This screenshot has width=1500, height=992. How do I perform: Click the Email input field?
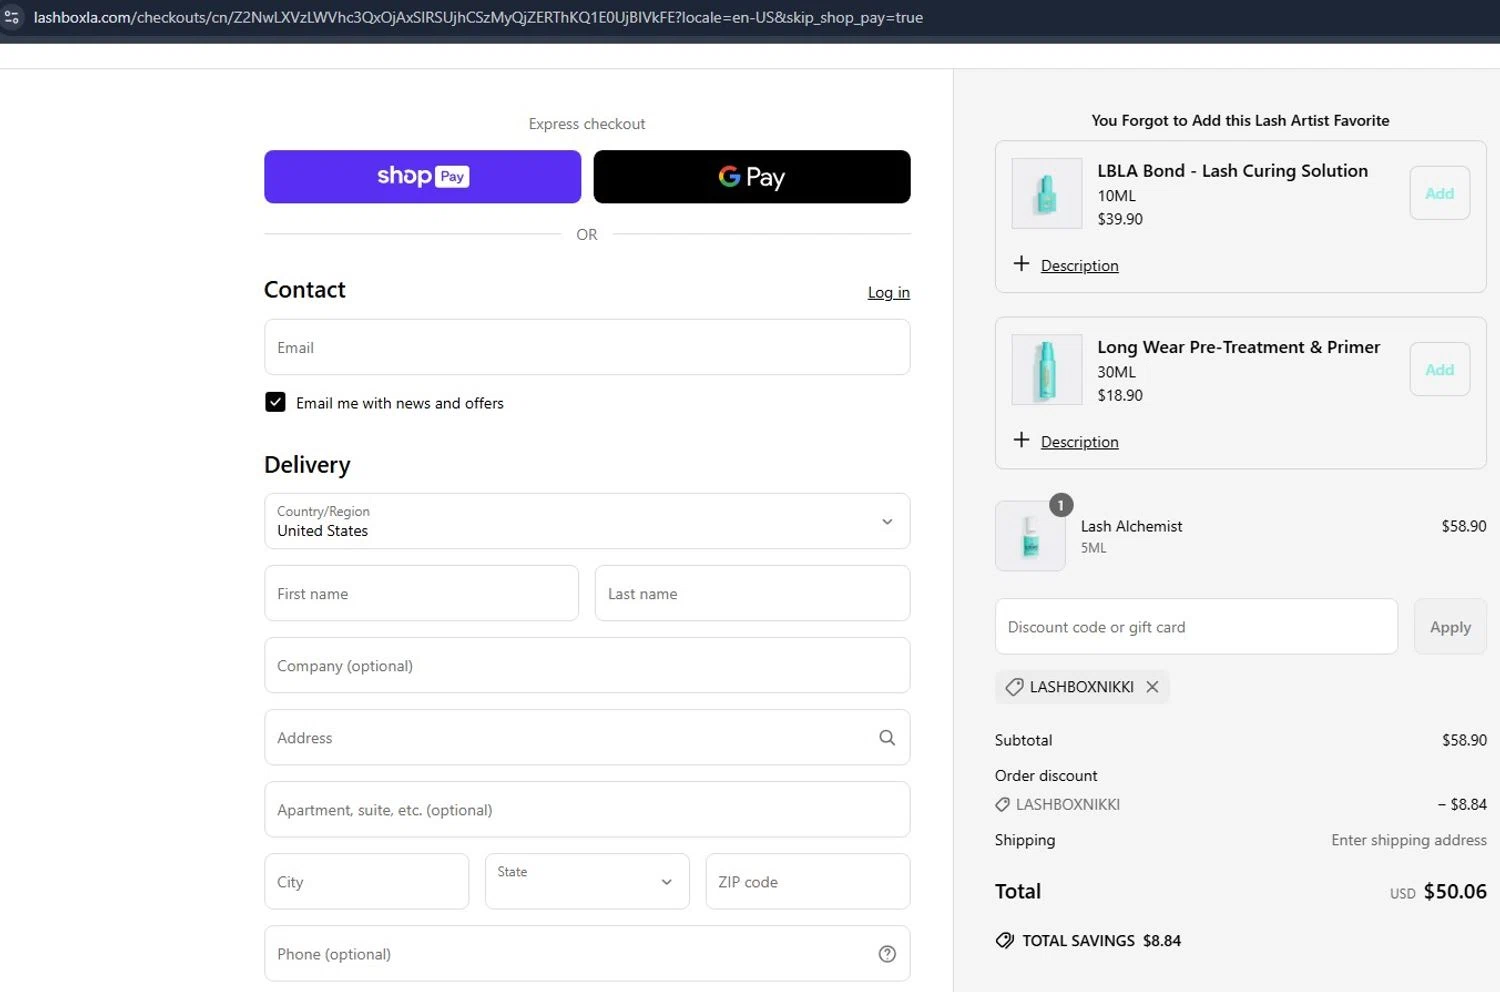pyautogui.click(x=587, y=347)
